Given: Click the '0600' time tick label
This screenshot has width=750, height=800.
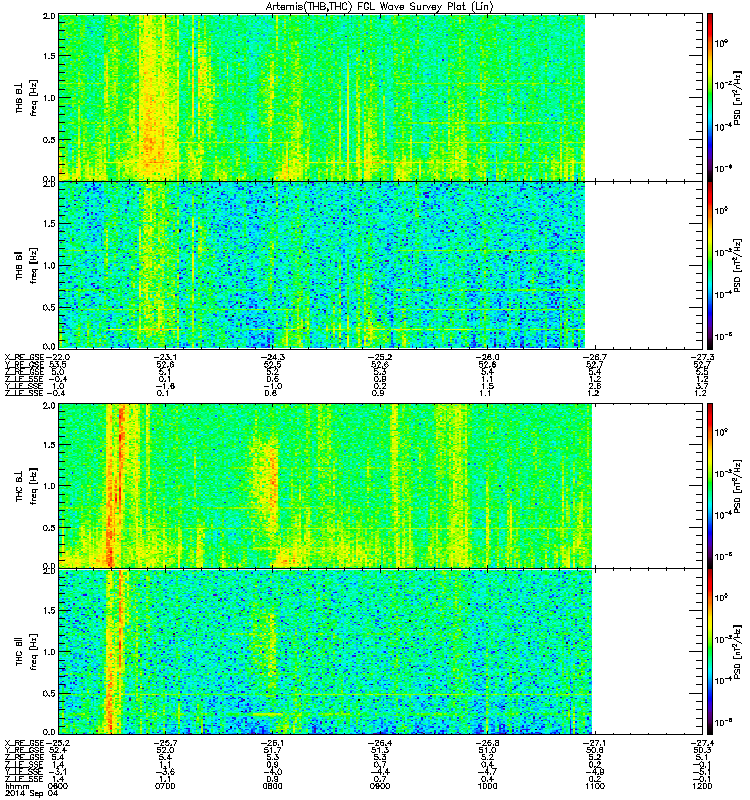Looking at the screenshot, I should (x=58, y=786).
